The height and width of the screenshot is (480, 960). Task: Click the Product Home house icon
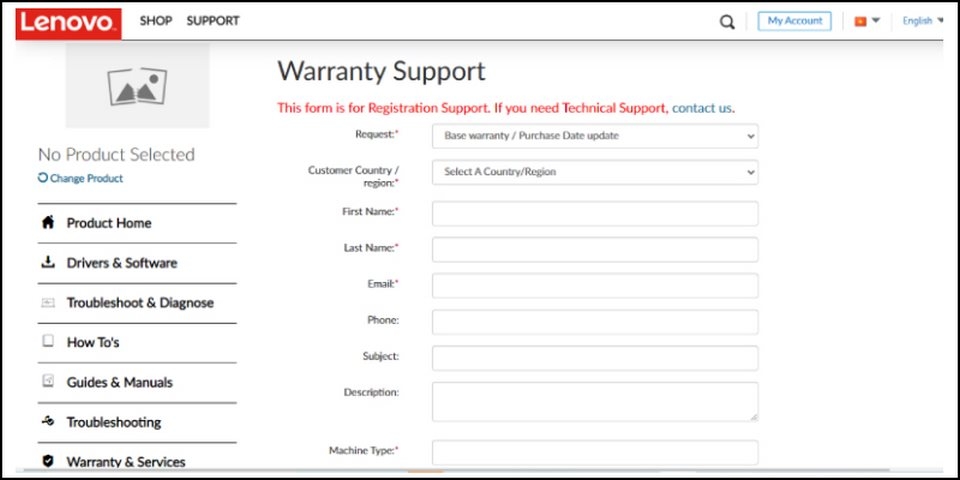48,222
